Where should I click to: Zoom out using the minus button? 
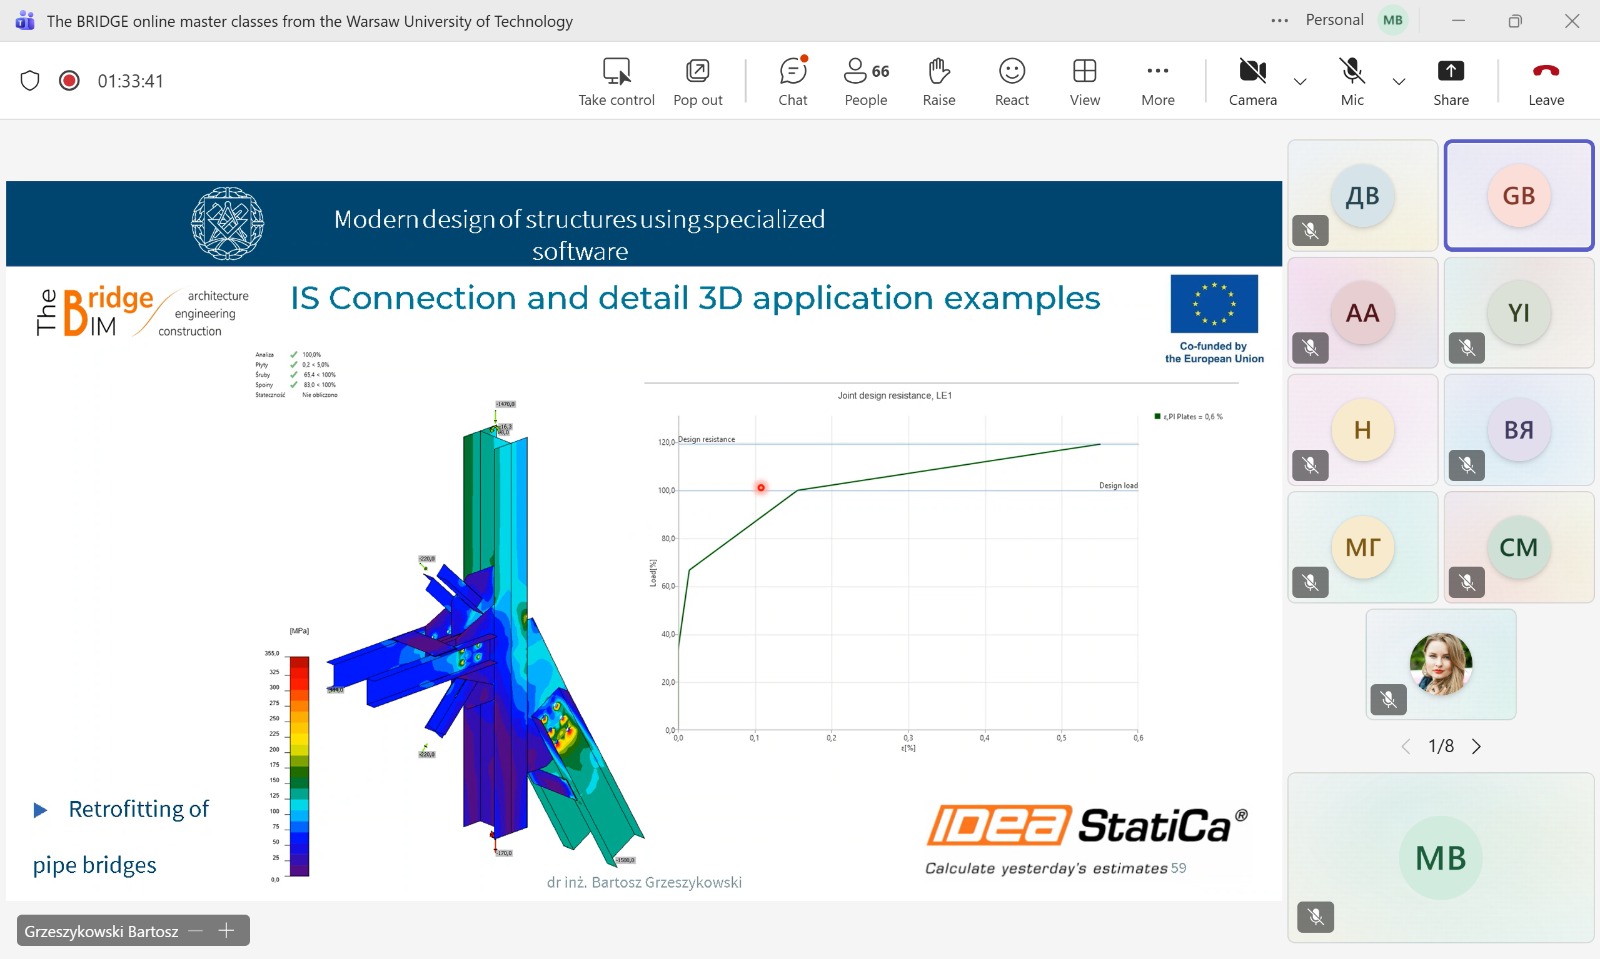(196, 931)
